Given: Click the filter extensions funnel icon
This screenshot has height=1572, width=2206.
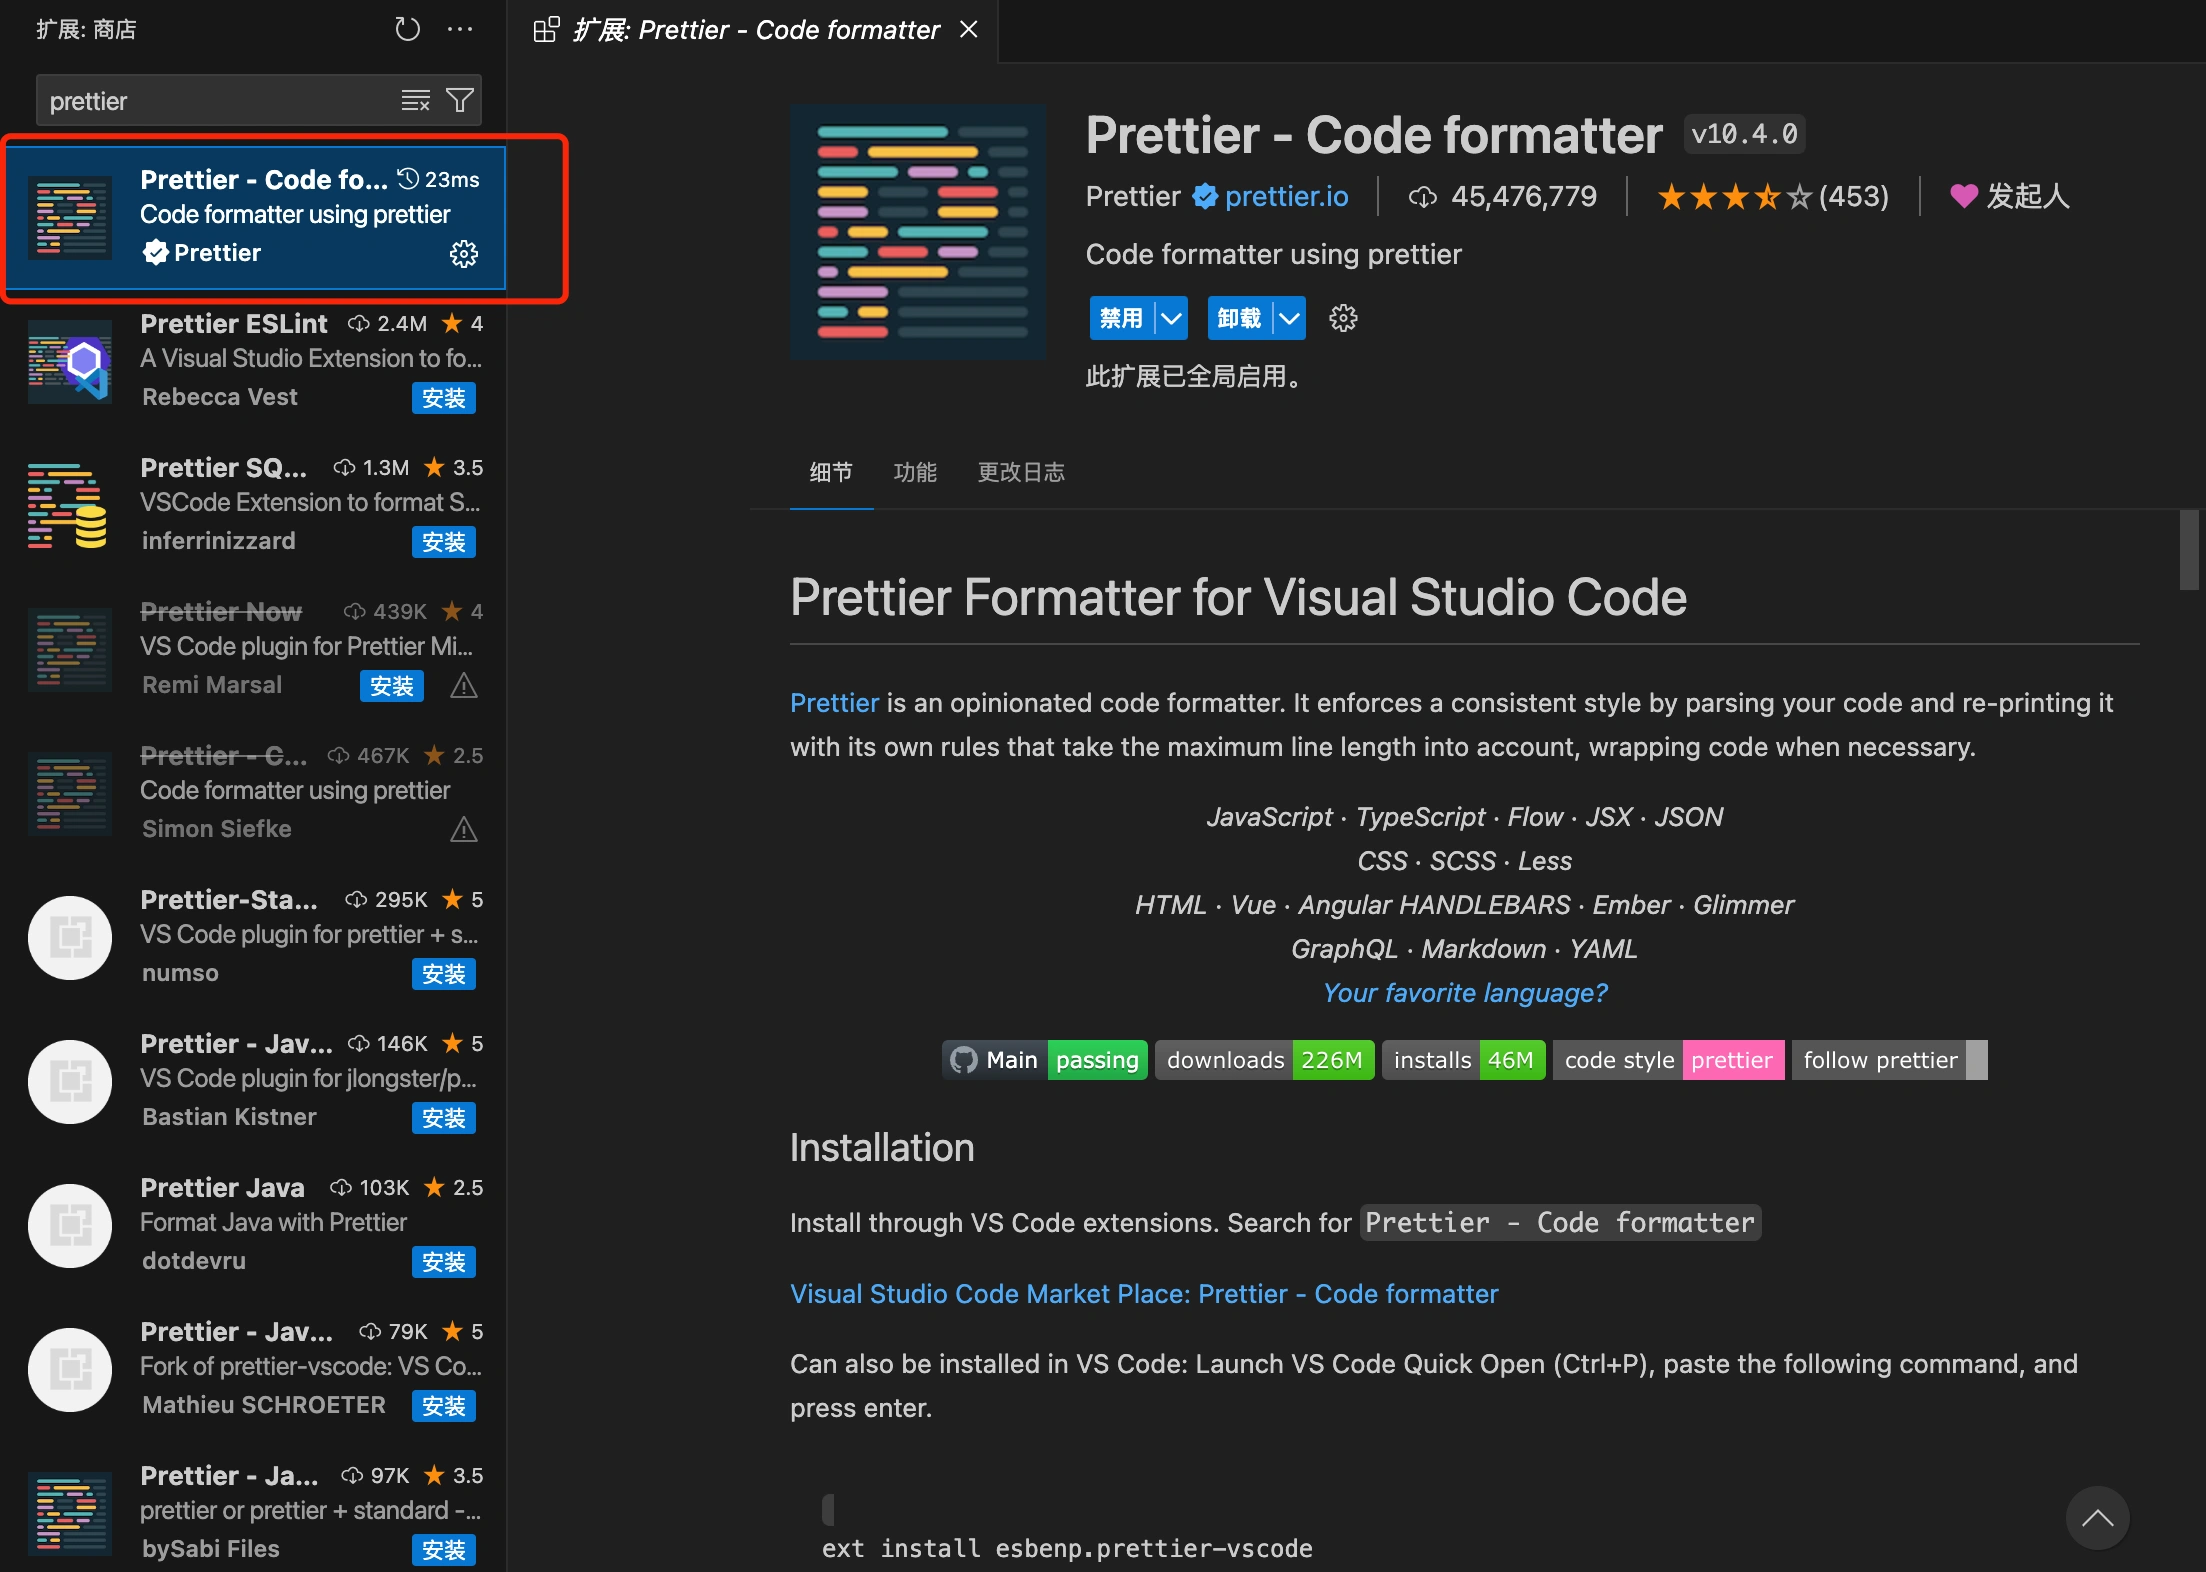Looking at the screenshot, I should point(460,101).
